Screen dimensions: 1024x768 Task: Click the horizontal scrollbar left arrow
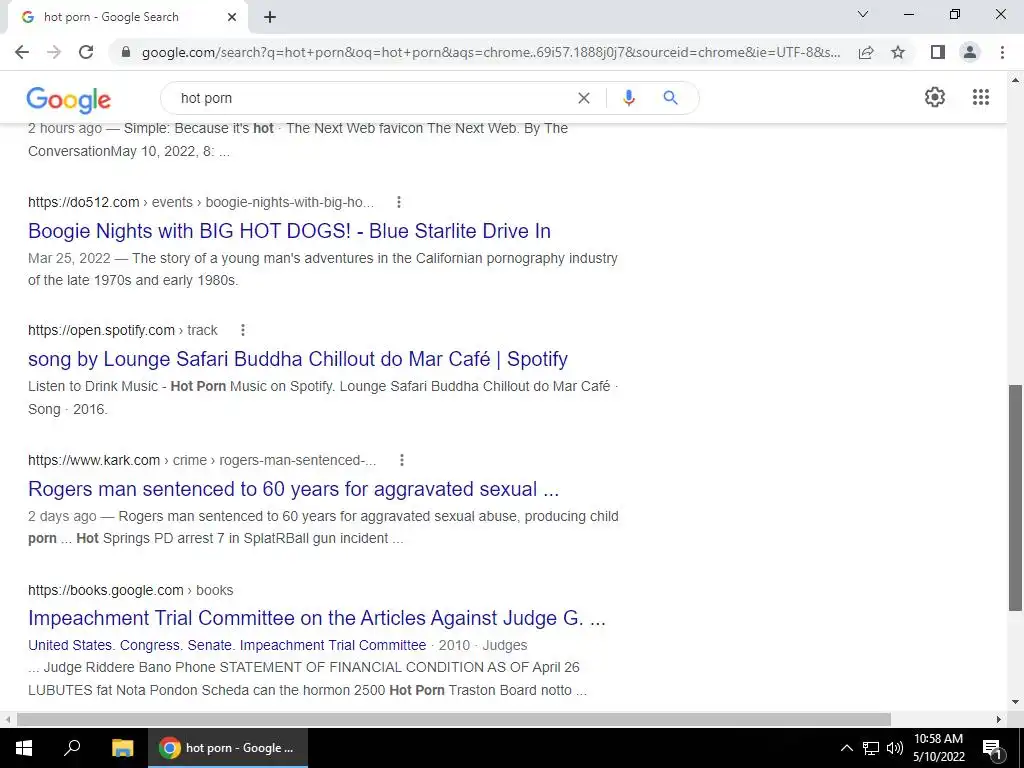tap(7, 719)
